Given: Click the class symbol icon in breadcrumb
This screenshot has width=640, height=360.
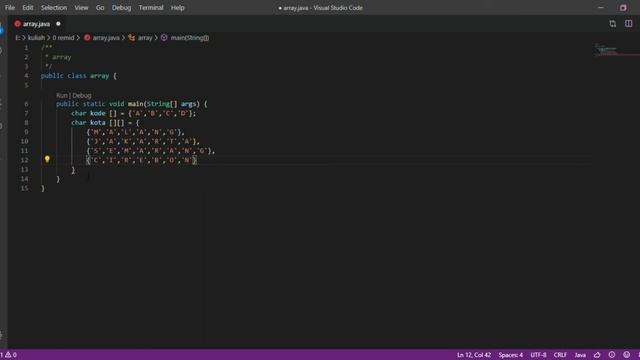Looking at the screenshot, I should [x=131, y=38].
